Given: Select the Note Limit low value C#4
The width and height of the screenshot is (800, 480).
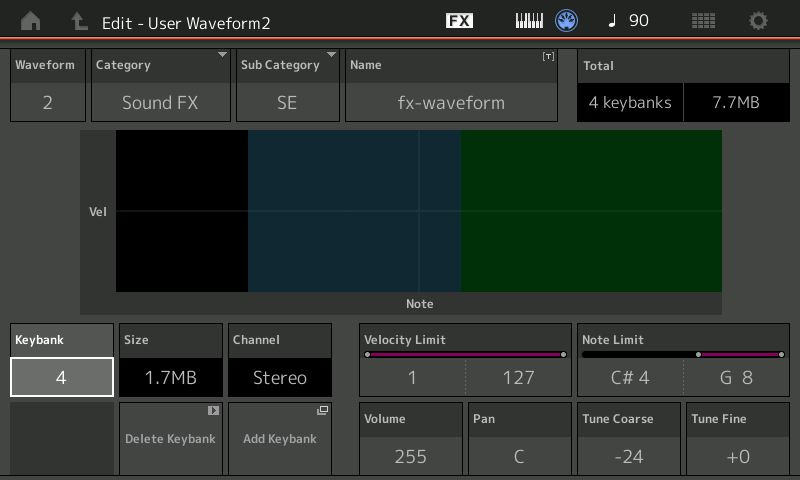Looking at the screenshot, I should 630,377.
